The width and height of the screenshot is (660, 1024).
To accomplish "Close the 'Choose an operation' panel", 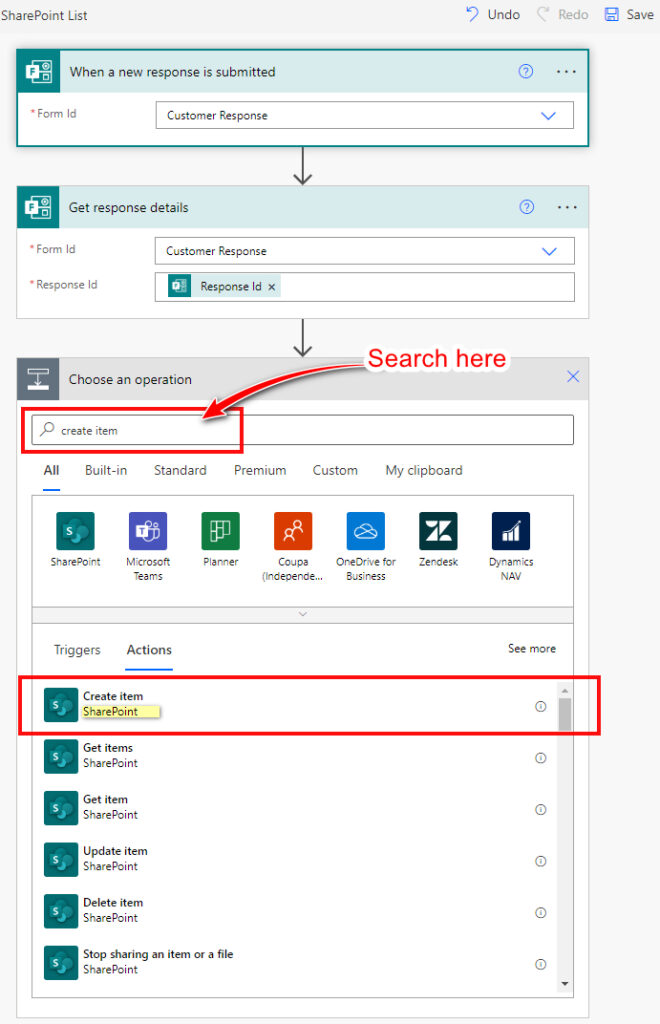I will pyautogui.click(x=573, y=376).
